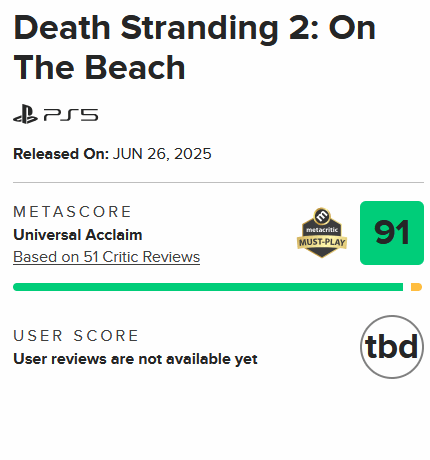Click the number 91 inside score box

coord(392,233)
